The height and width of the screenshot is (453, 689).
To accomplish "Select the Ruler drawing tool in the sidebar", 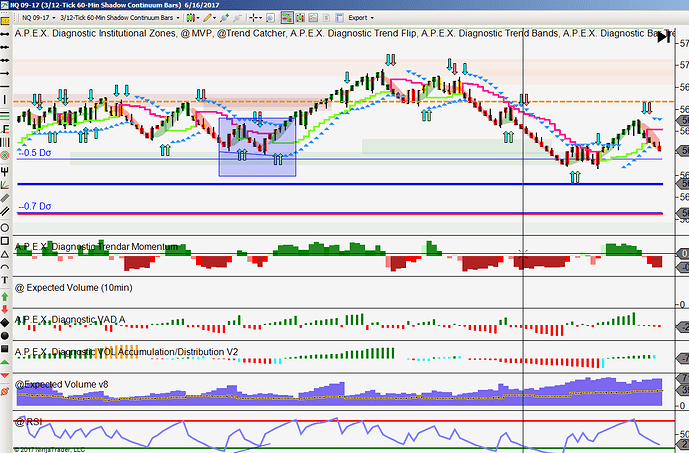I will pyautogui.click(x=5, y=21).
